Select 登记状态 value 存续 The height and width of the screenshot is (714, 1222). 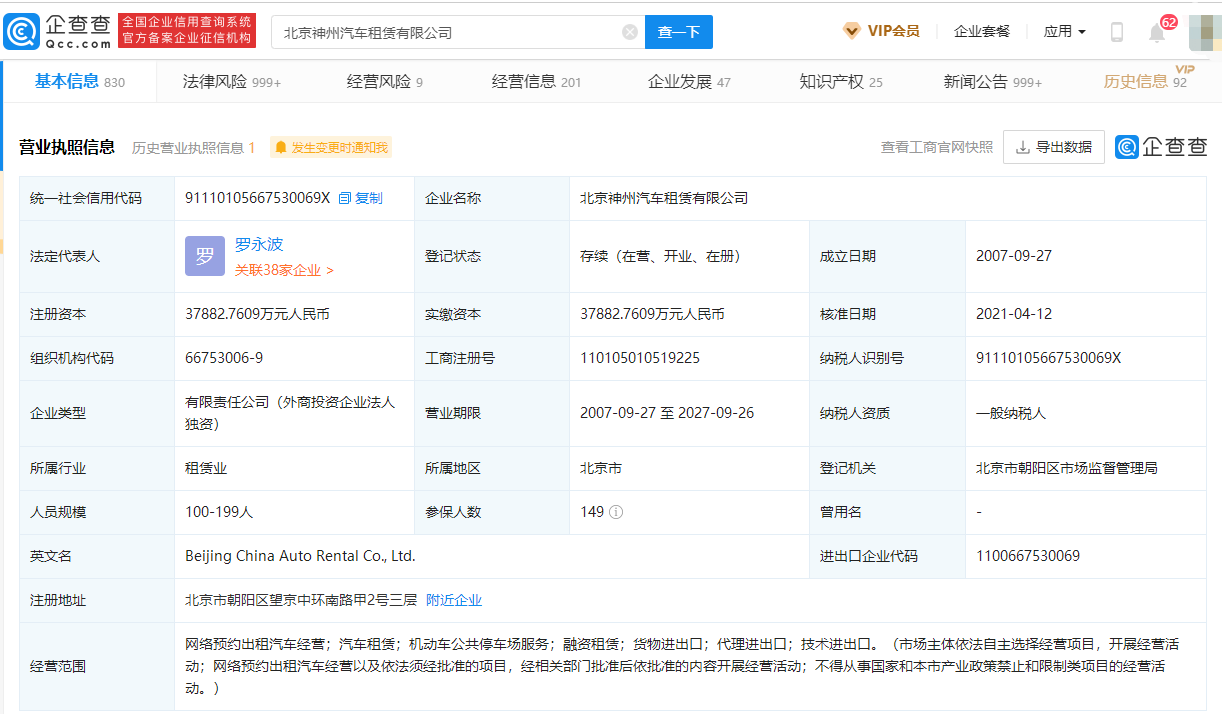coord(660,256)
